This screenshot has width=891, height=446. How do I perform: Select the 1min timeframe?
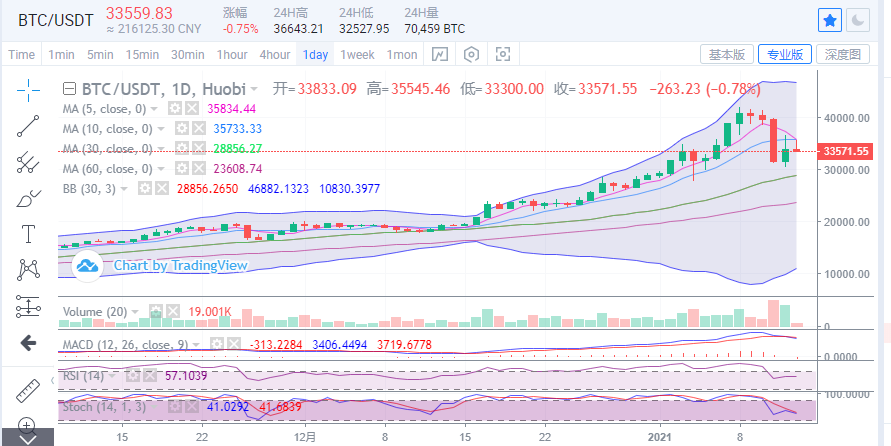click(x=61, y=55)
